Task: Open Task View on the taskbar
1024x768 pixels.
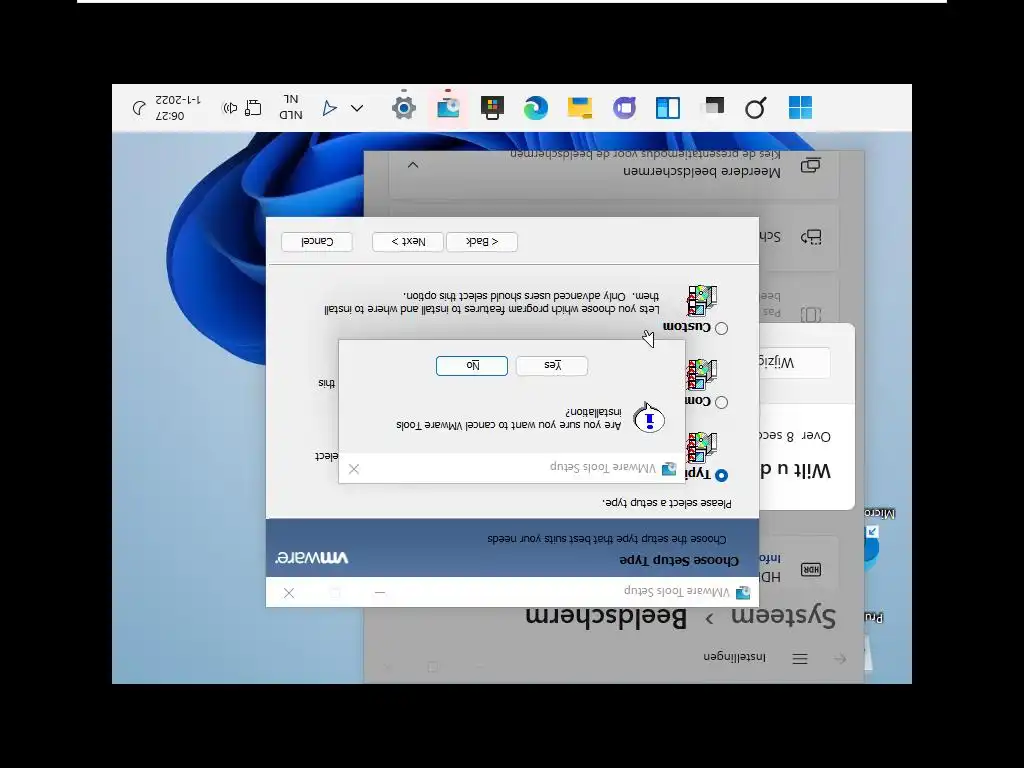Action: pyautogui.click(x=712, y=106)
